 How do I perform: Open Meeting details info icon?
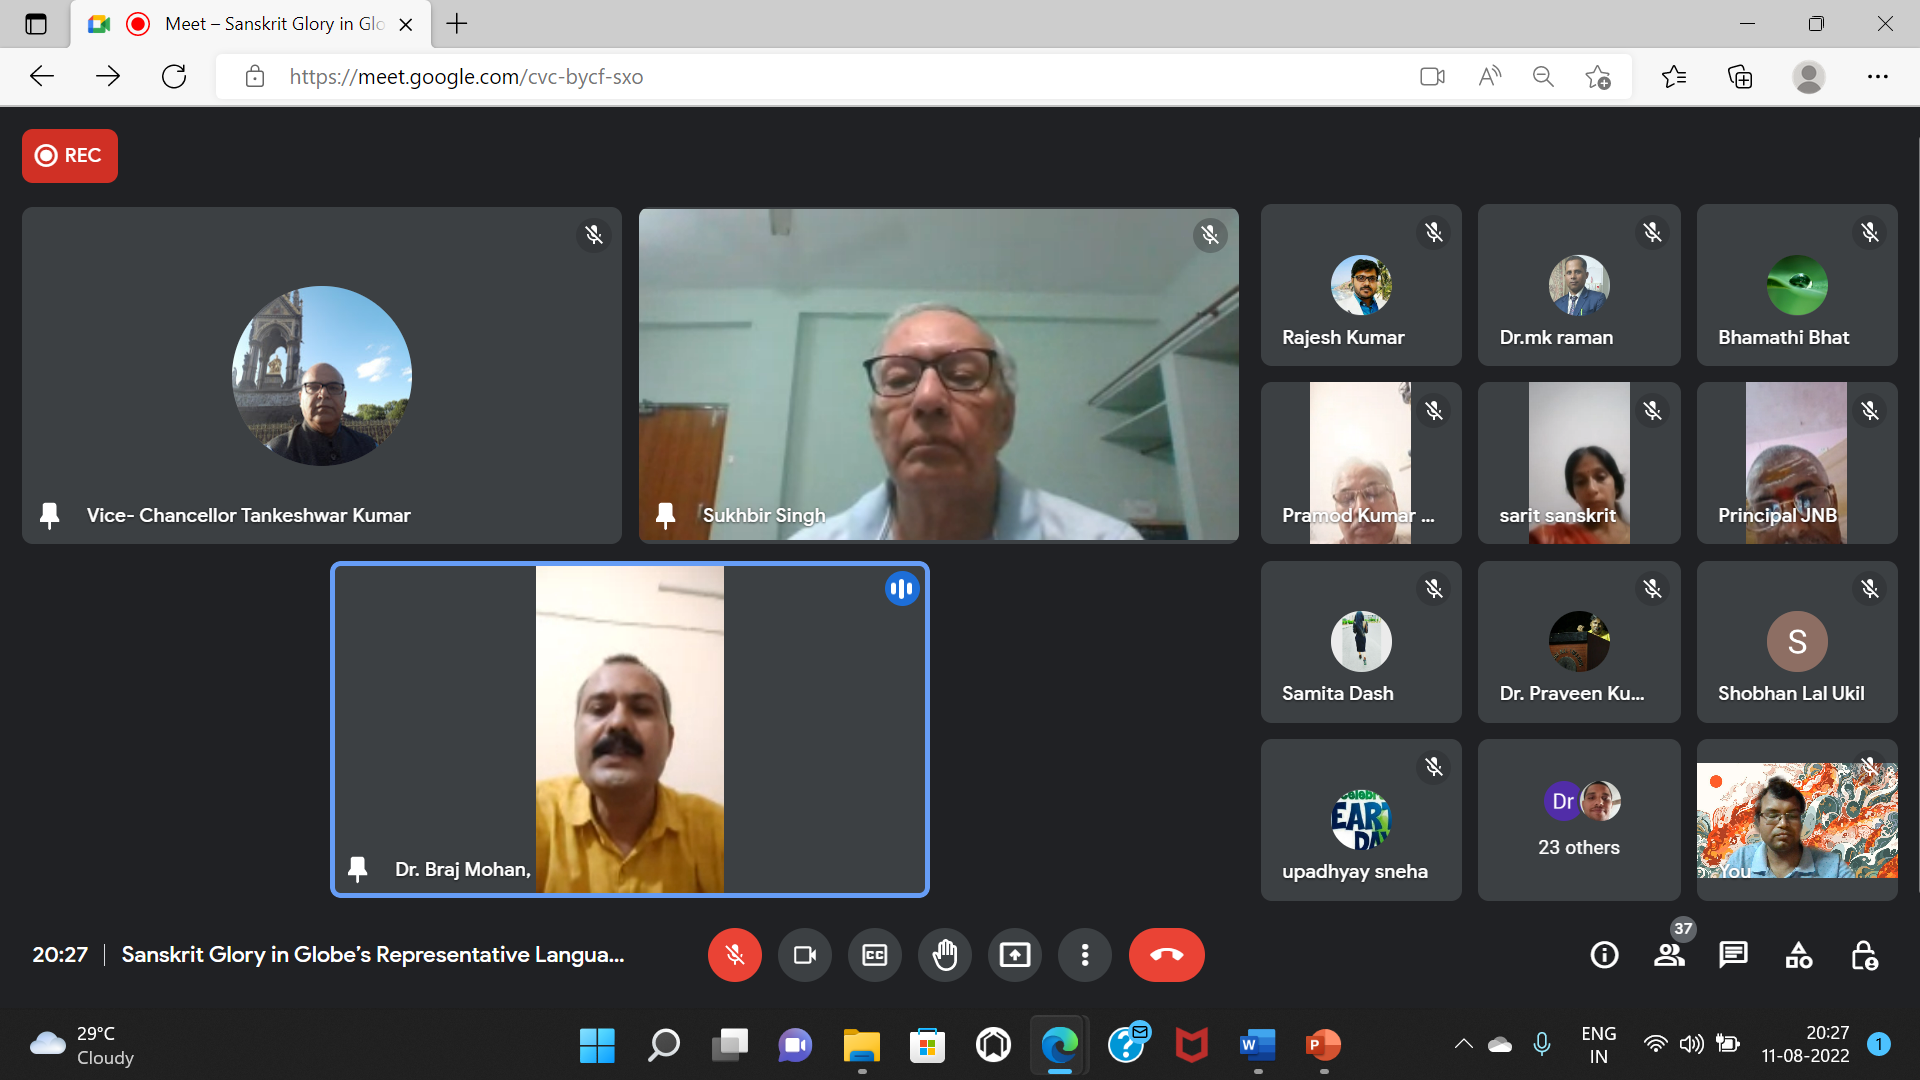click(1604, 955)
